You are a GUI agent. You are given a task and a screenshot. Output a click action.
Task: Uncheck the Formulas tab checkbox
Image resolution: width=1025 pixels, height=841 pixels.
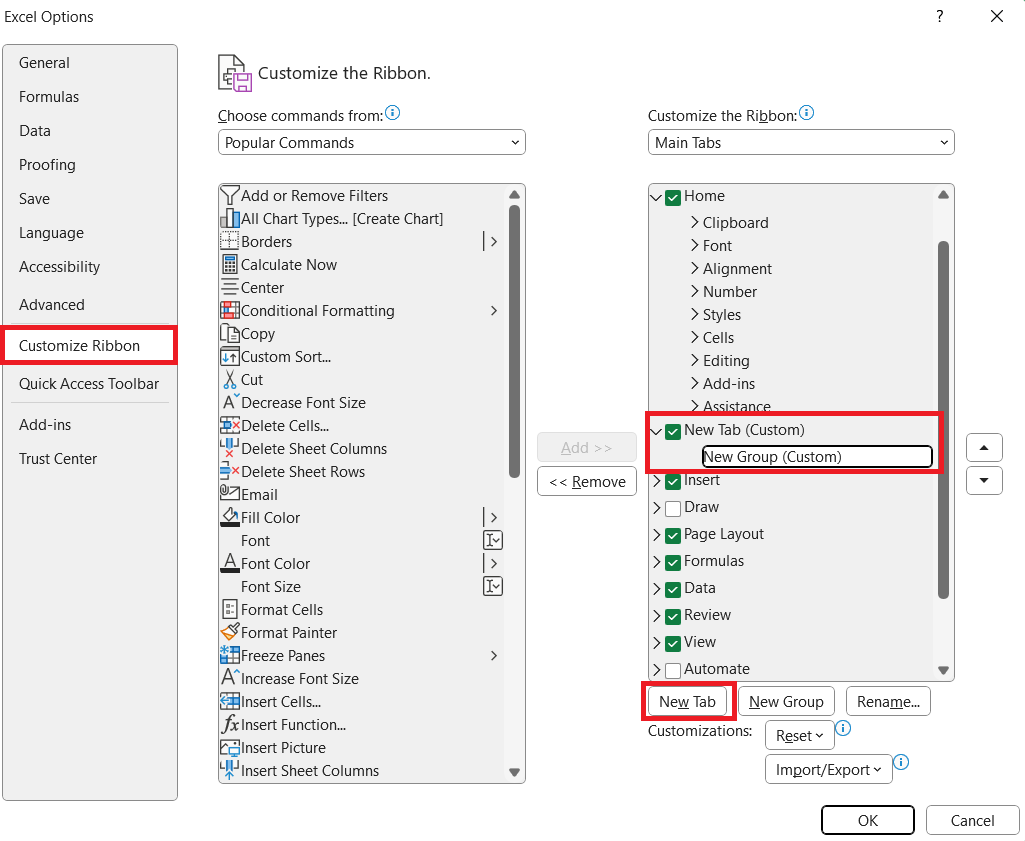673,563
